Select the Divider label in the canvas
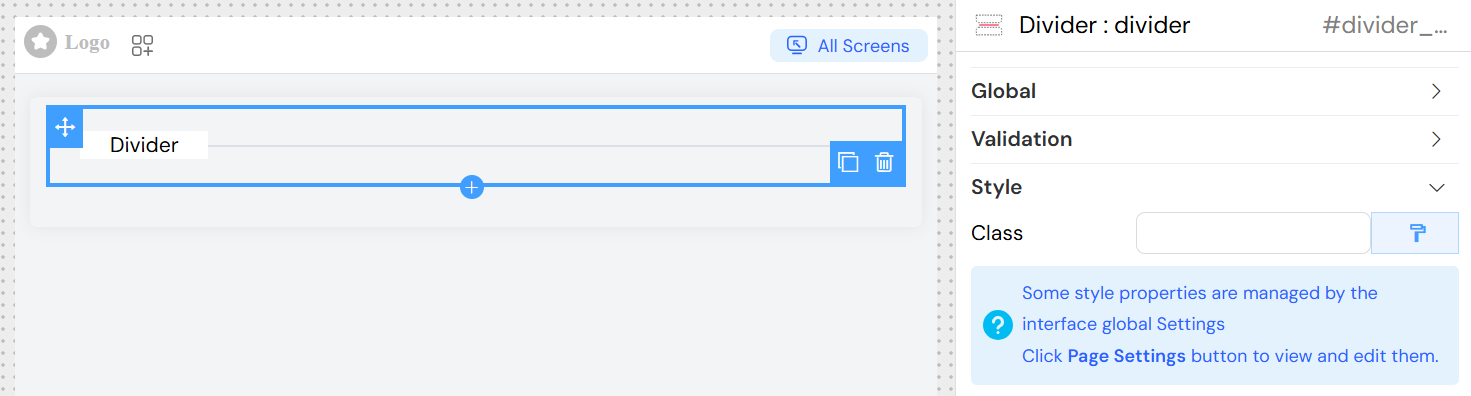Screen dimensions: 1471x396 pyautogui.click(x=144, y=145)
